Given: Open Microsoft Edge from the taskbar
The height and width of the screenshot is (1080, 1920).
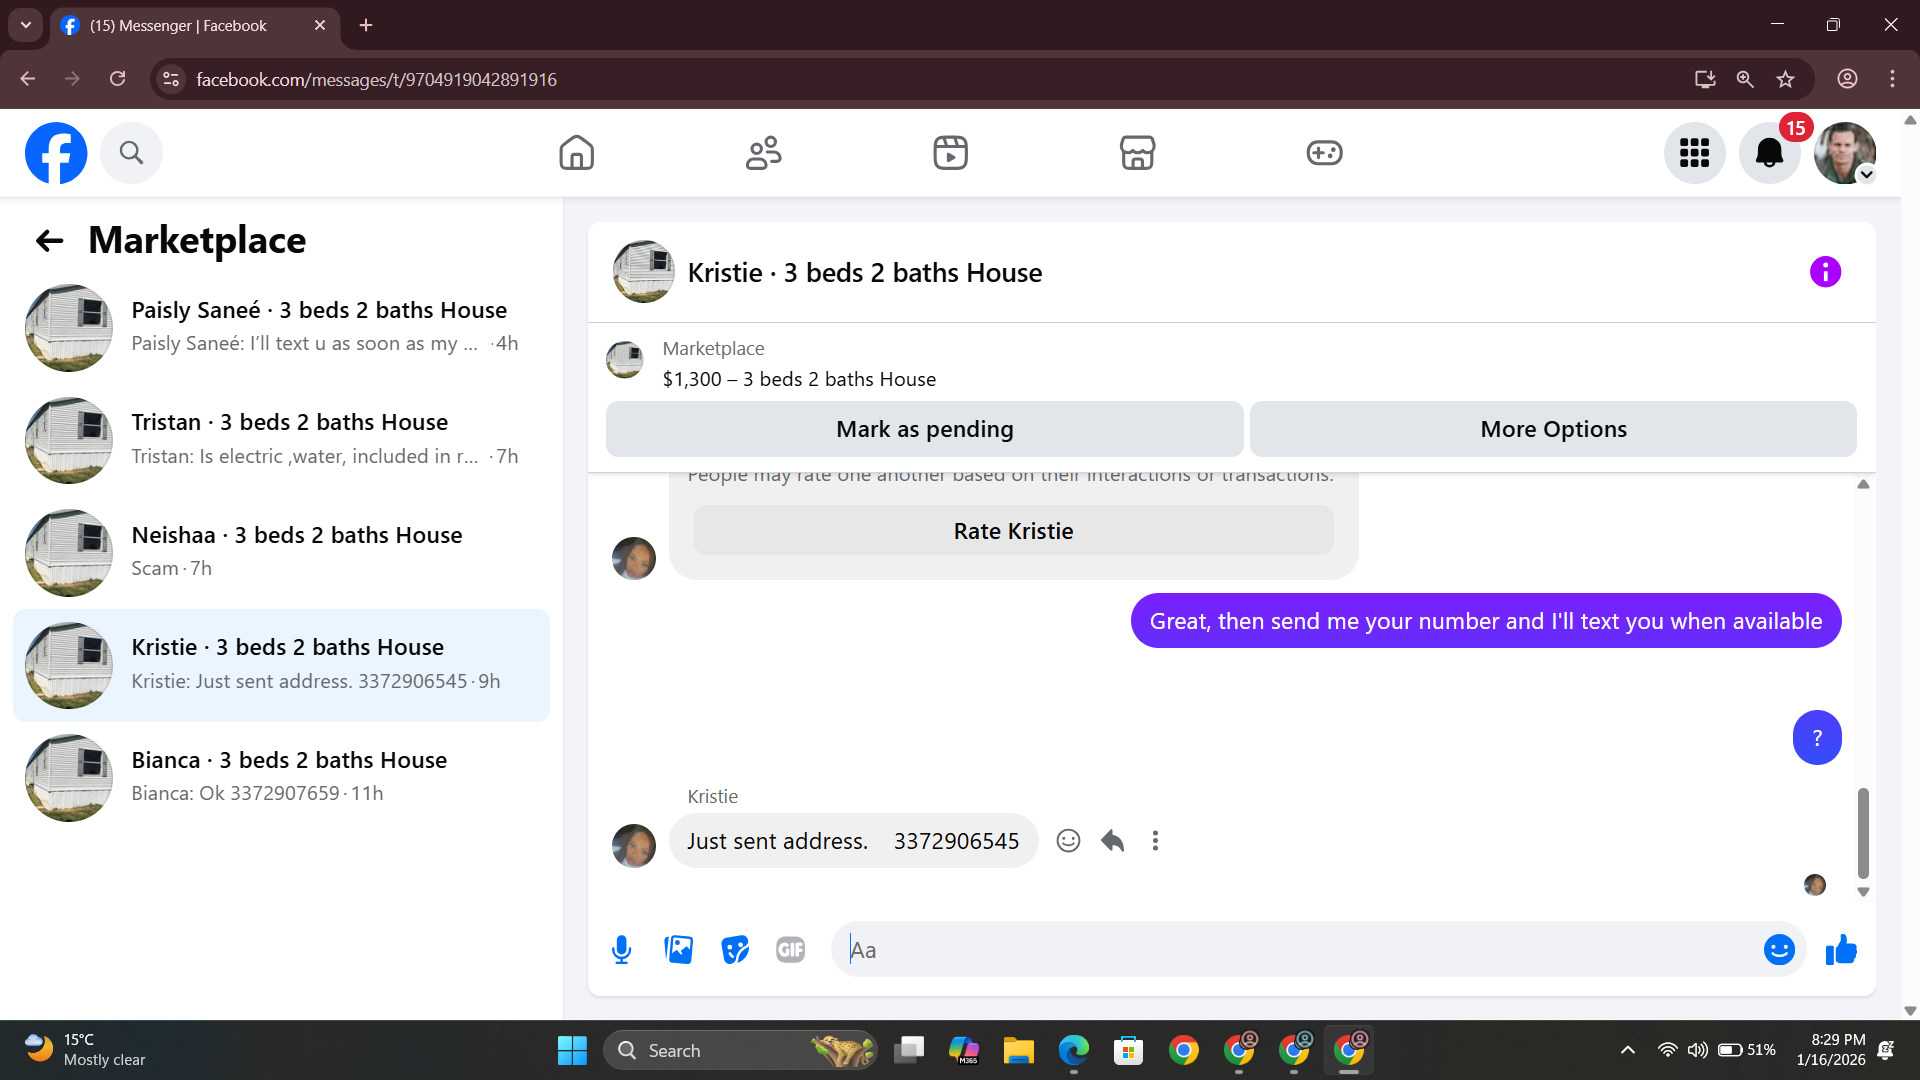Looking at the screenshot, I should coord(1073,1051).
